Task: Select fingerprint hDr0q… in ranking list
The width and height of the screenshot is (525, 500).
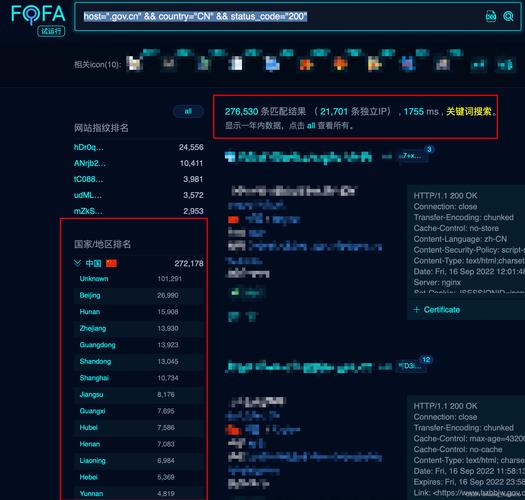Action: [89, 147]
